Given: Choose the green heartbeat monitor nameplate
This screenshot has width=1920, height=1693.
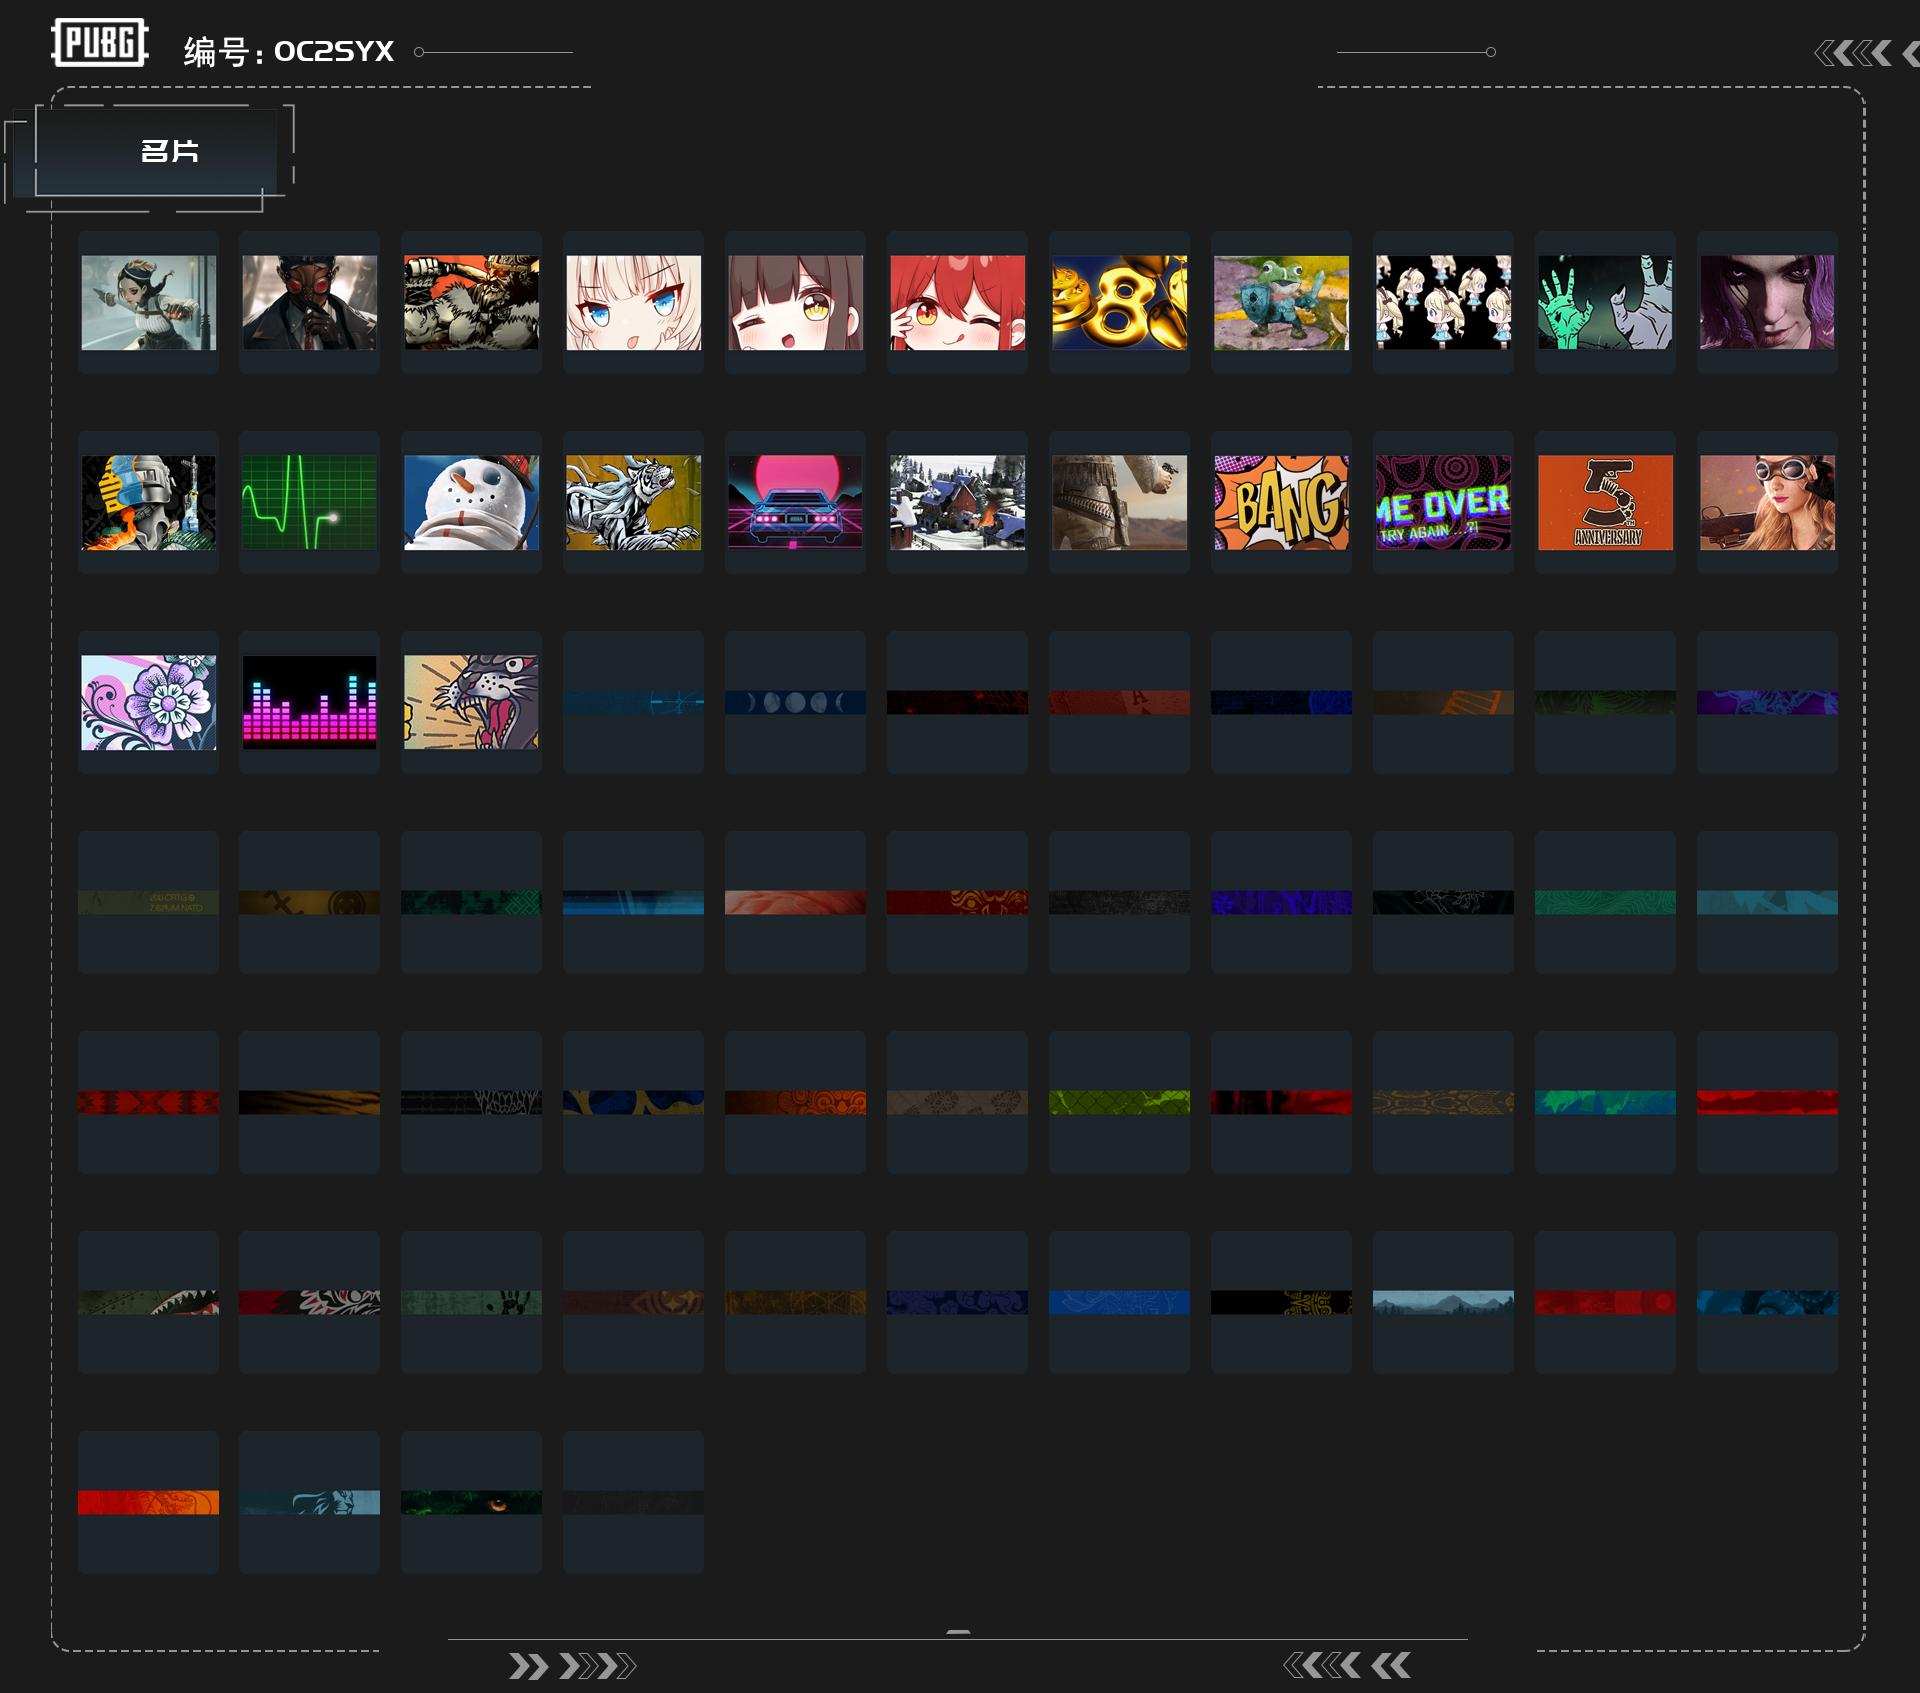Looking at the screenshot, I should click(x=310, y=502).
